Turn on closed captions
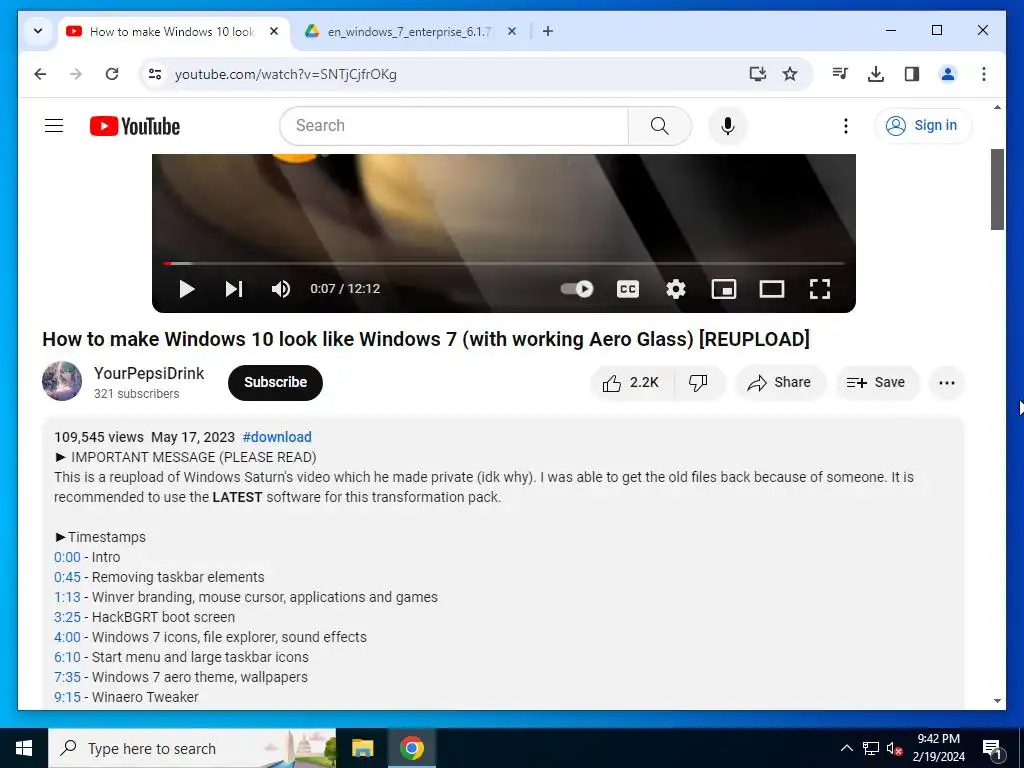Viewport: 1024px width, 768px height. [x=628, y=289]
